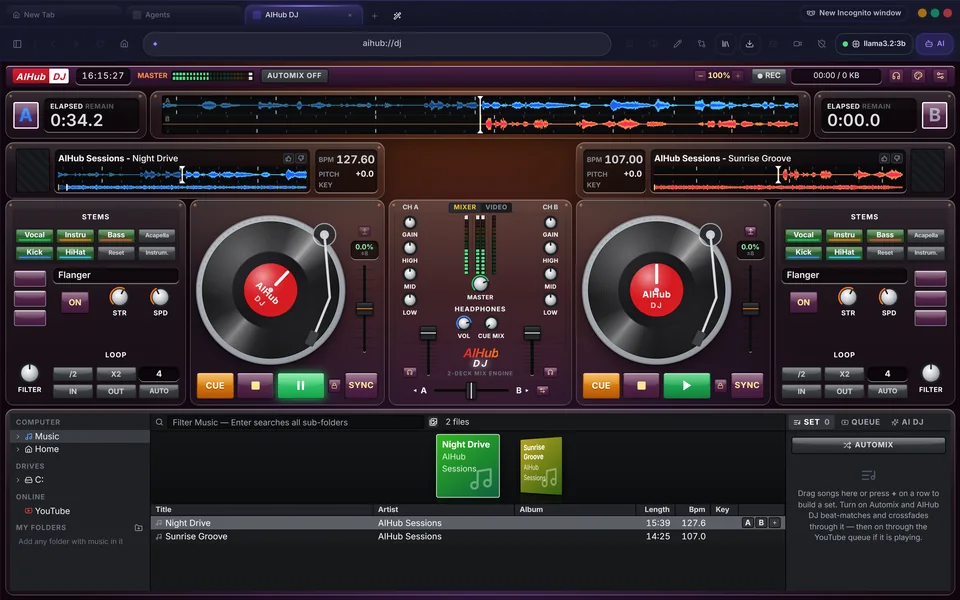960x600 pixels.
Task: Expand the Home folder in the tree
Action: [x=18, y=449]
